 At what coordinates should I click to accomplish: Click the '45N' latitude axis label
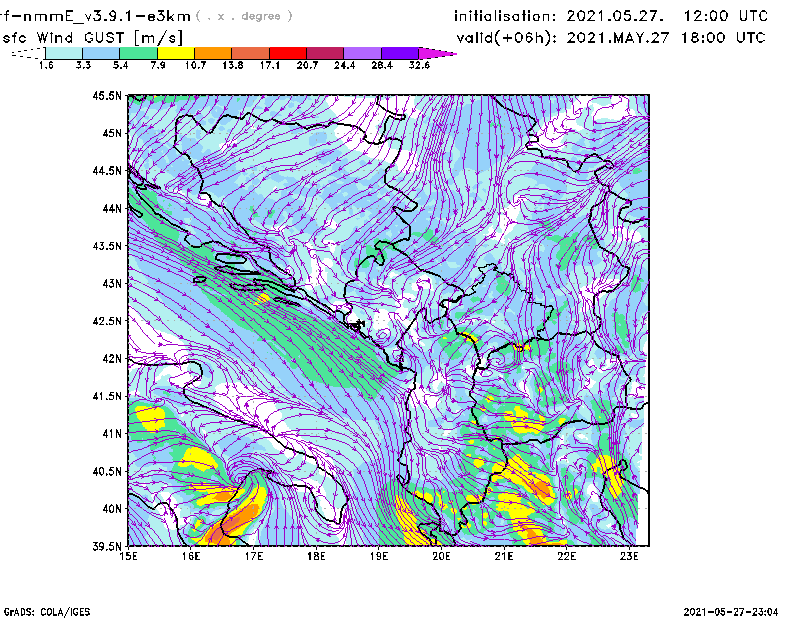tap(112, 133)
